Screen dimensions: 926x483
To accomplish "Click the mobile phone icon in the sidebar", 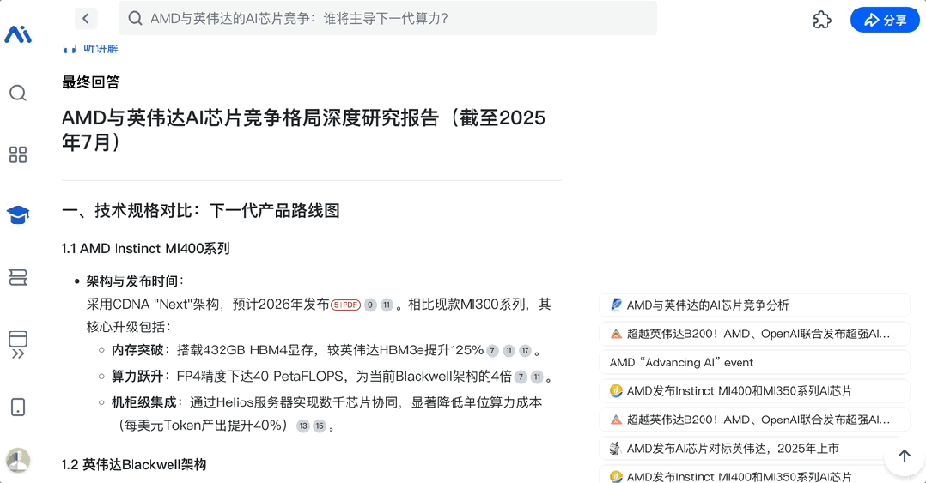I will [x=18, y=407].
